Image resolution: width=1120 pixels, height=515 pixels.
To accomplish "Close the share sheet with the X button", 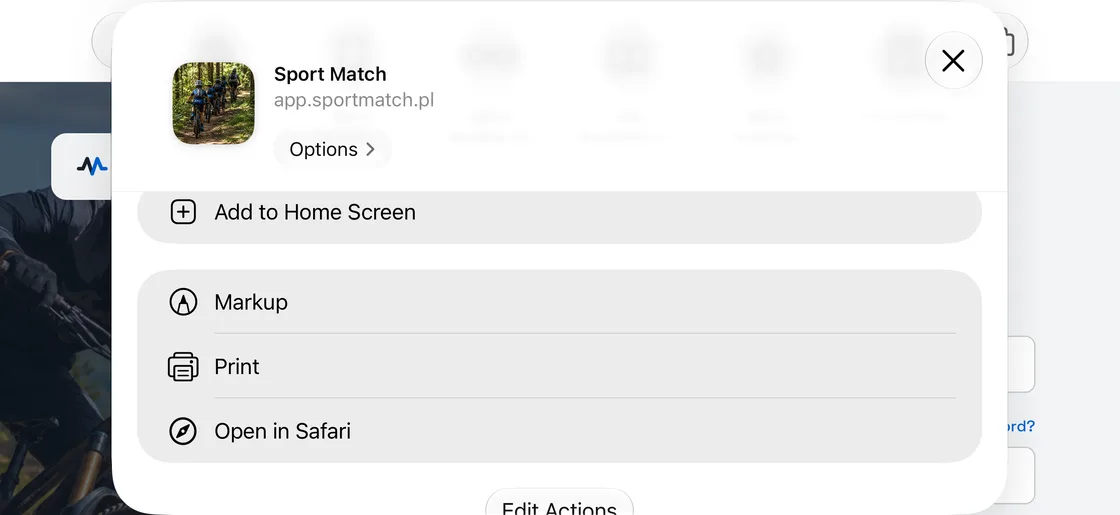I will pos(954,61).
